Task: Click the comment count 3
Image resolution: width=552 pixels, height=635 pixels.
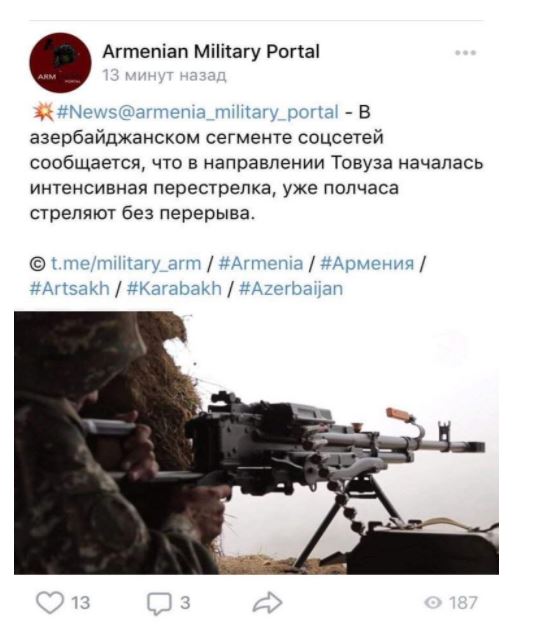Action: coord(185,603)
